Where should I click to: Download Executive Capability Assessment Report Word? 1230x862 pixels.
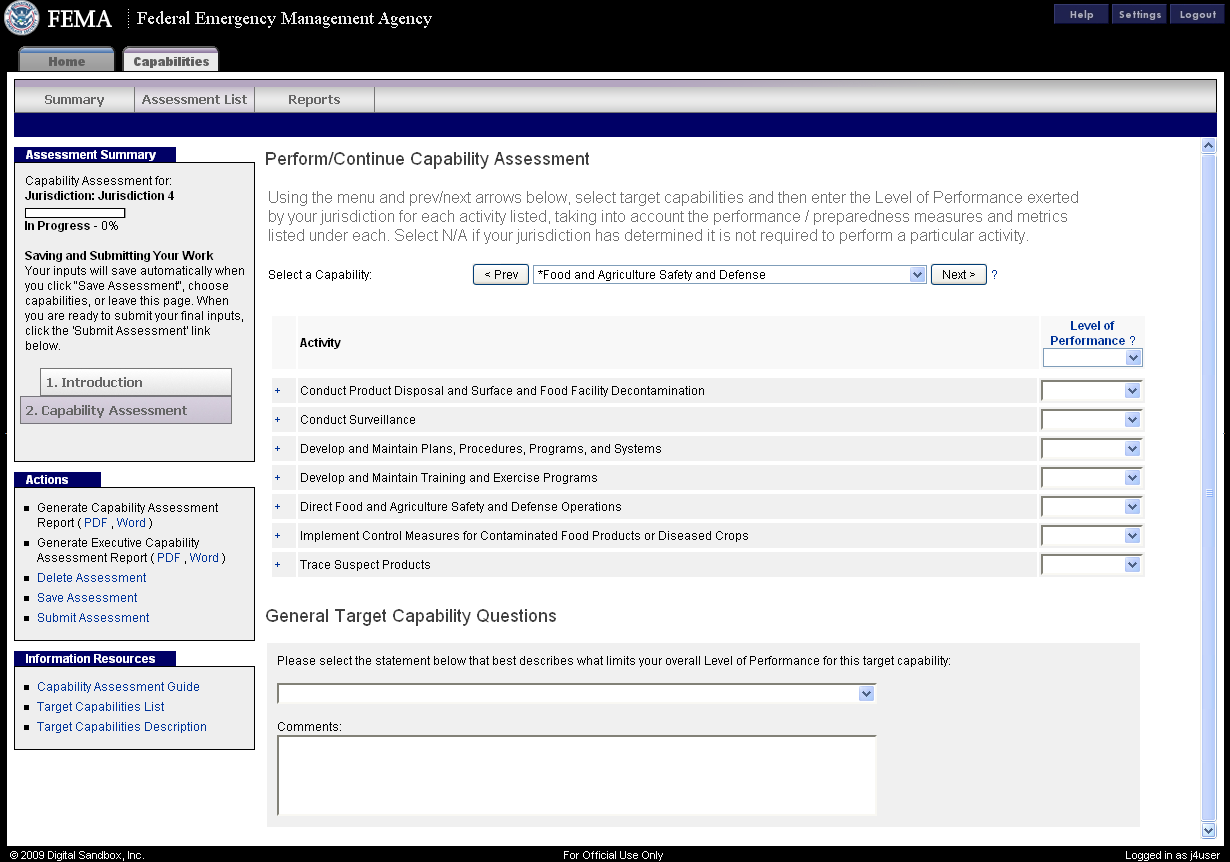[204, 558]
